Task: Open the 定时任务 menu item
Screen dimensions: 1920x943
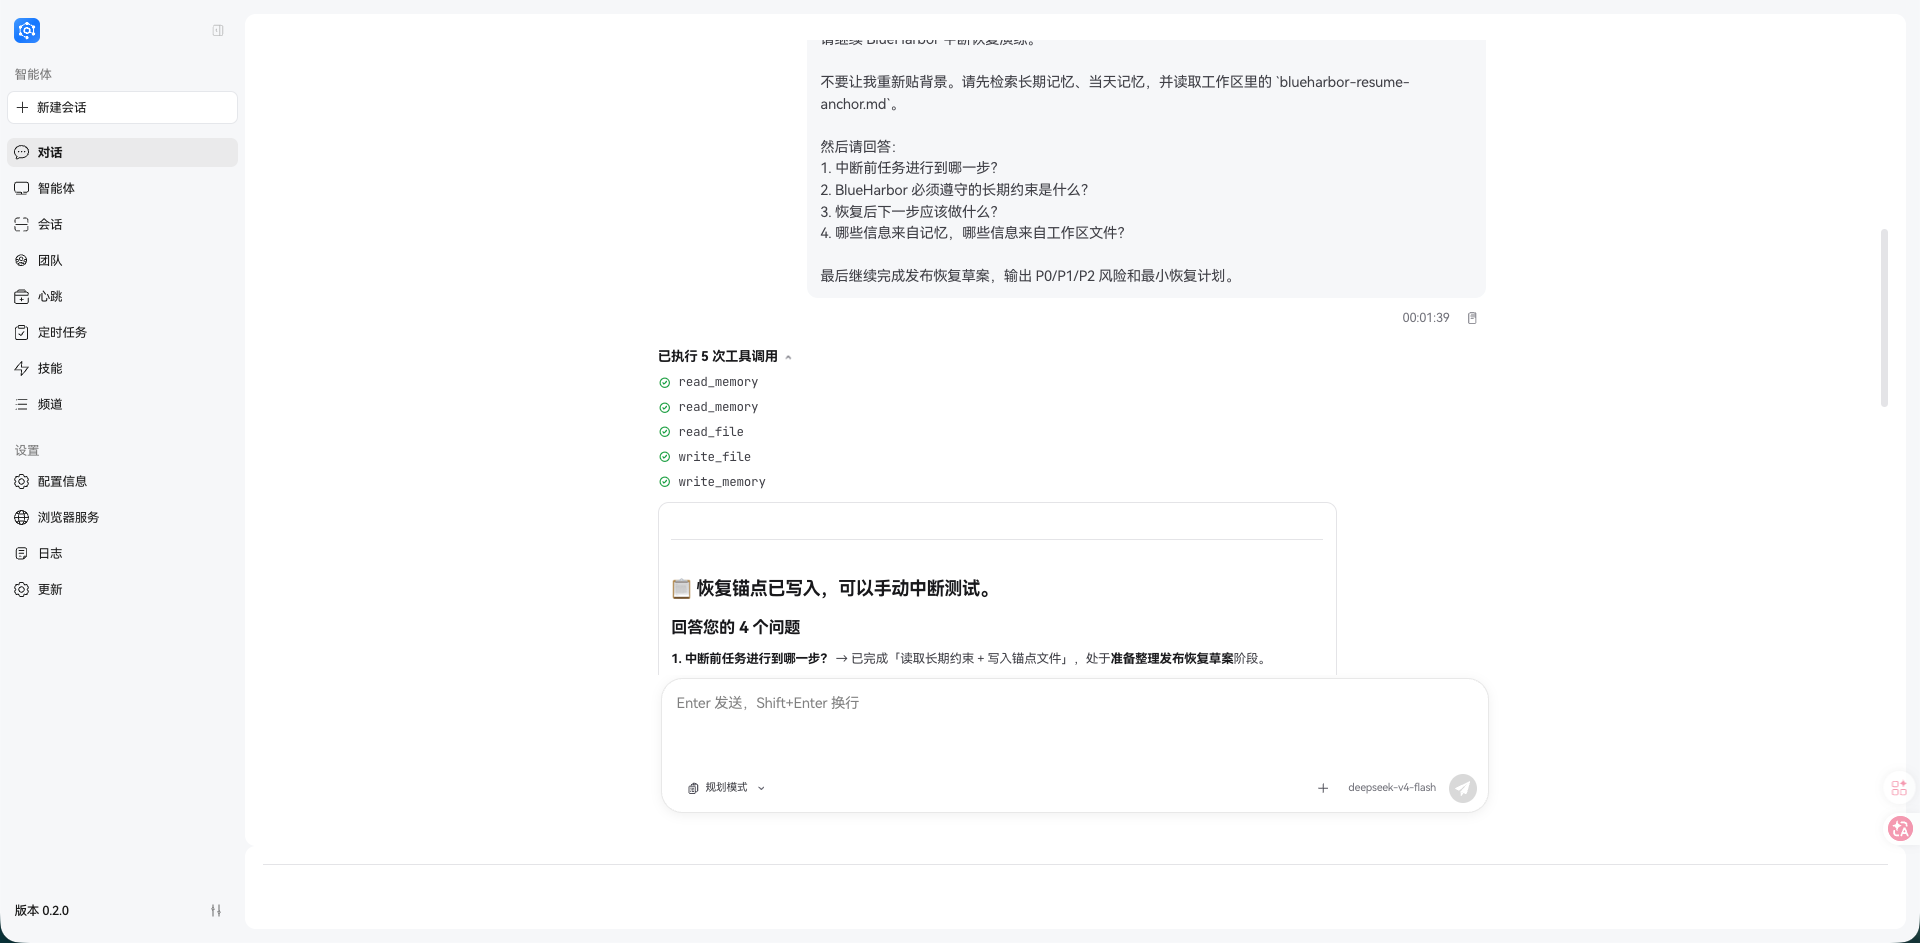Action: [x=123, y=332]
